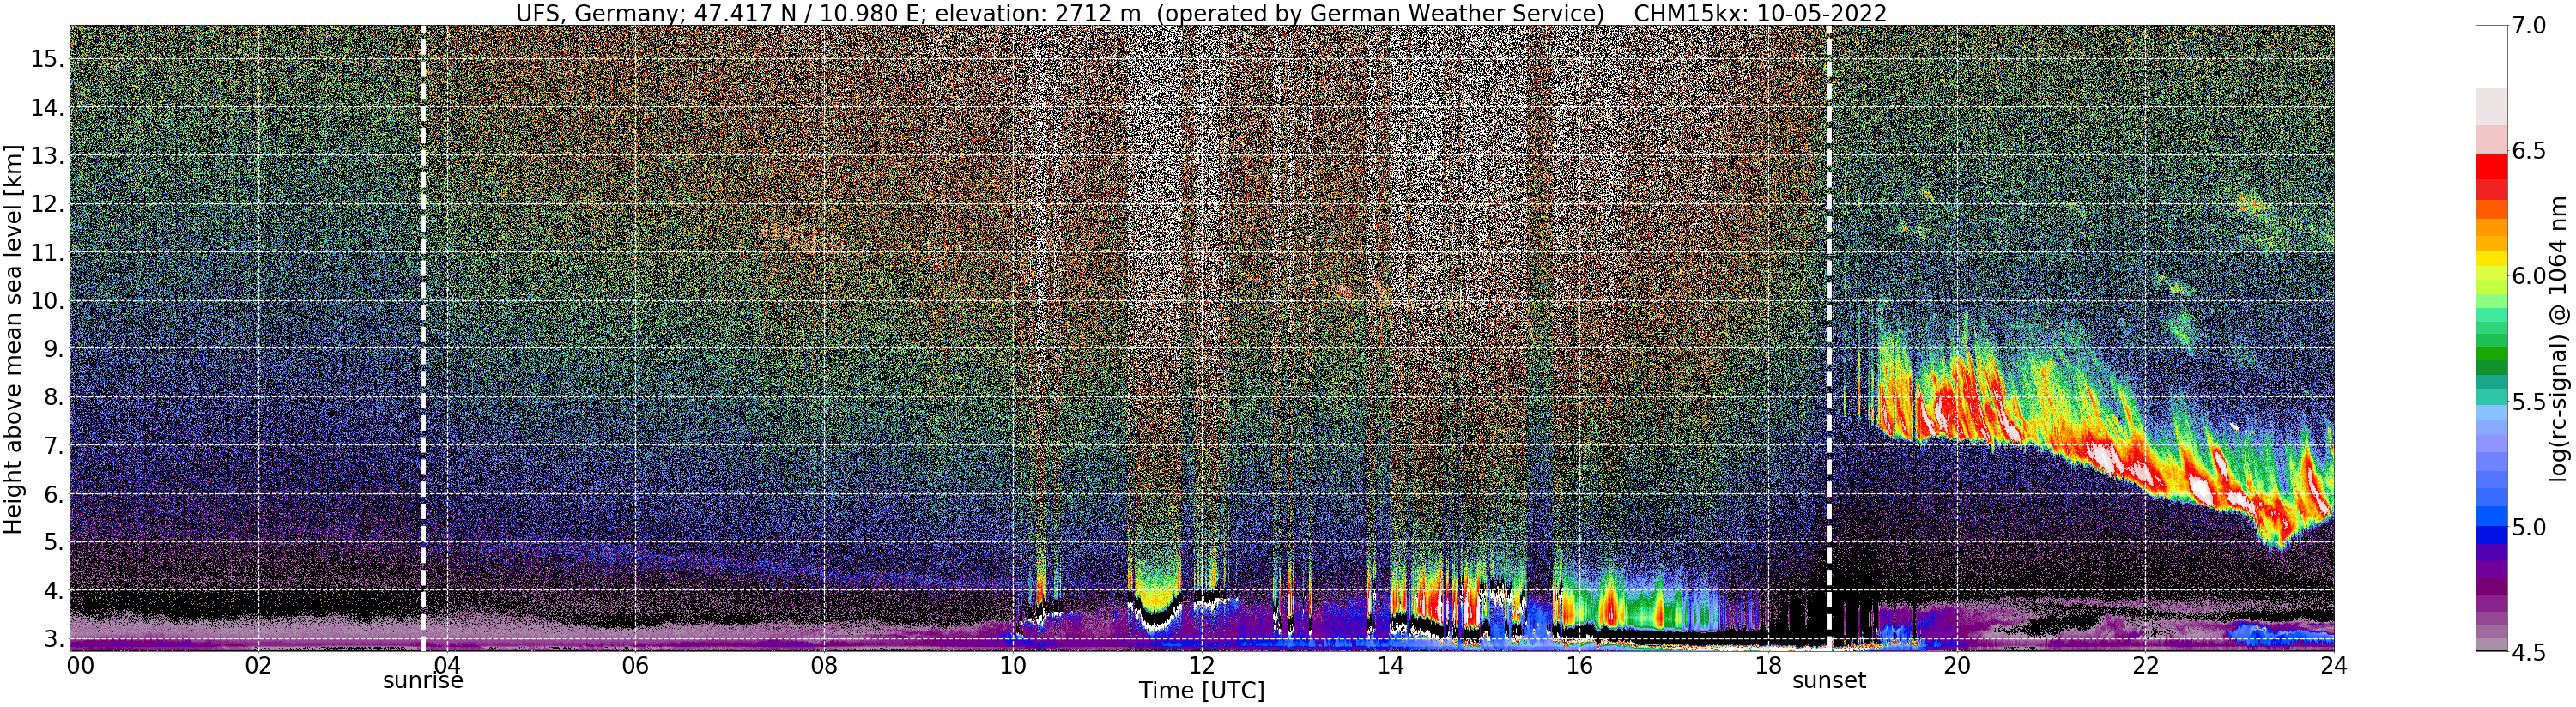Click the height axis tick label 7.
The height and width of the screenshot is (707, 2576).
54,446
